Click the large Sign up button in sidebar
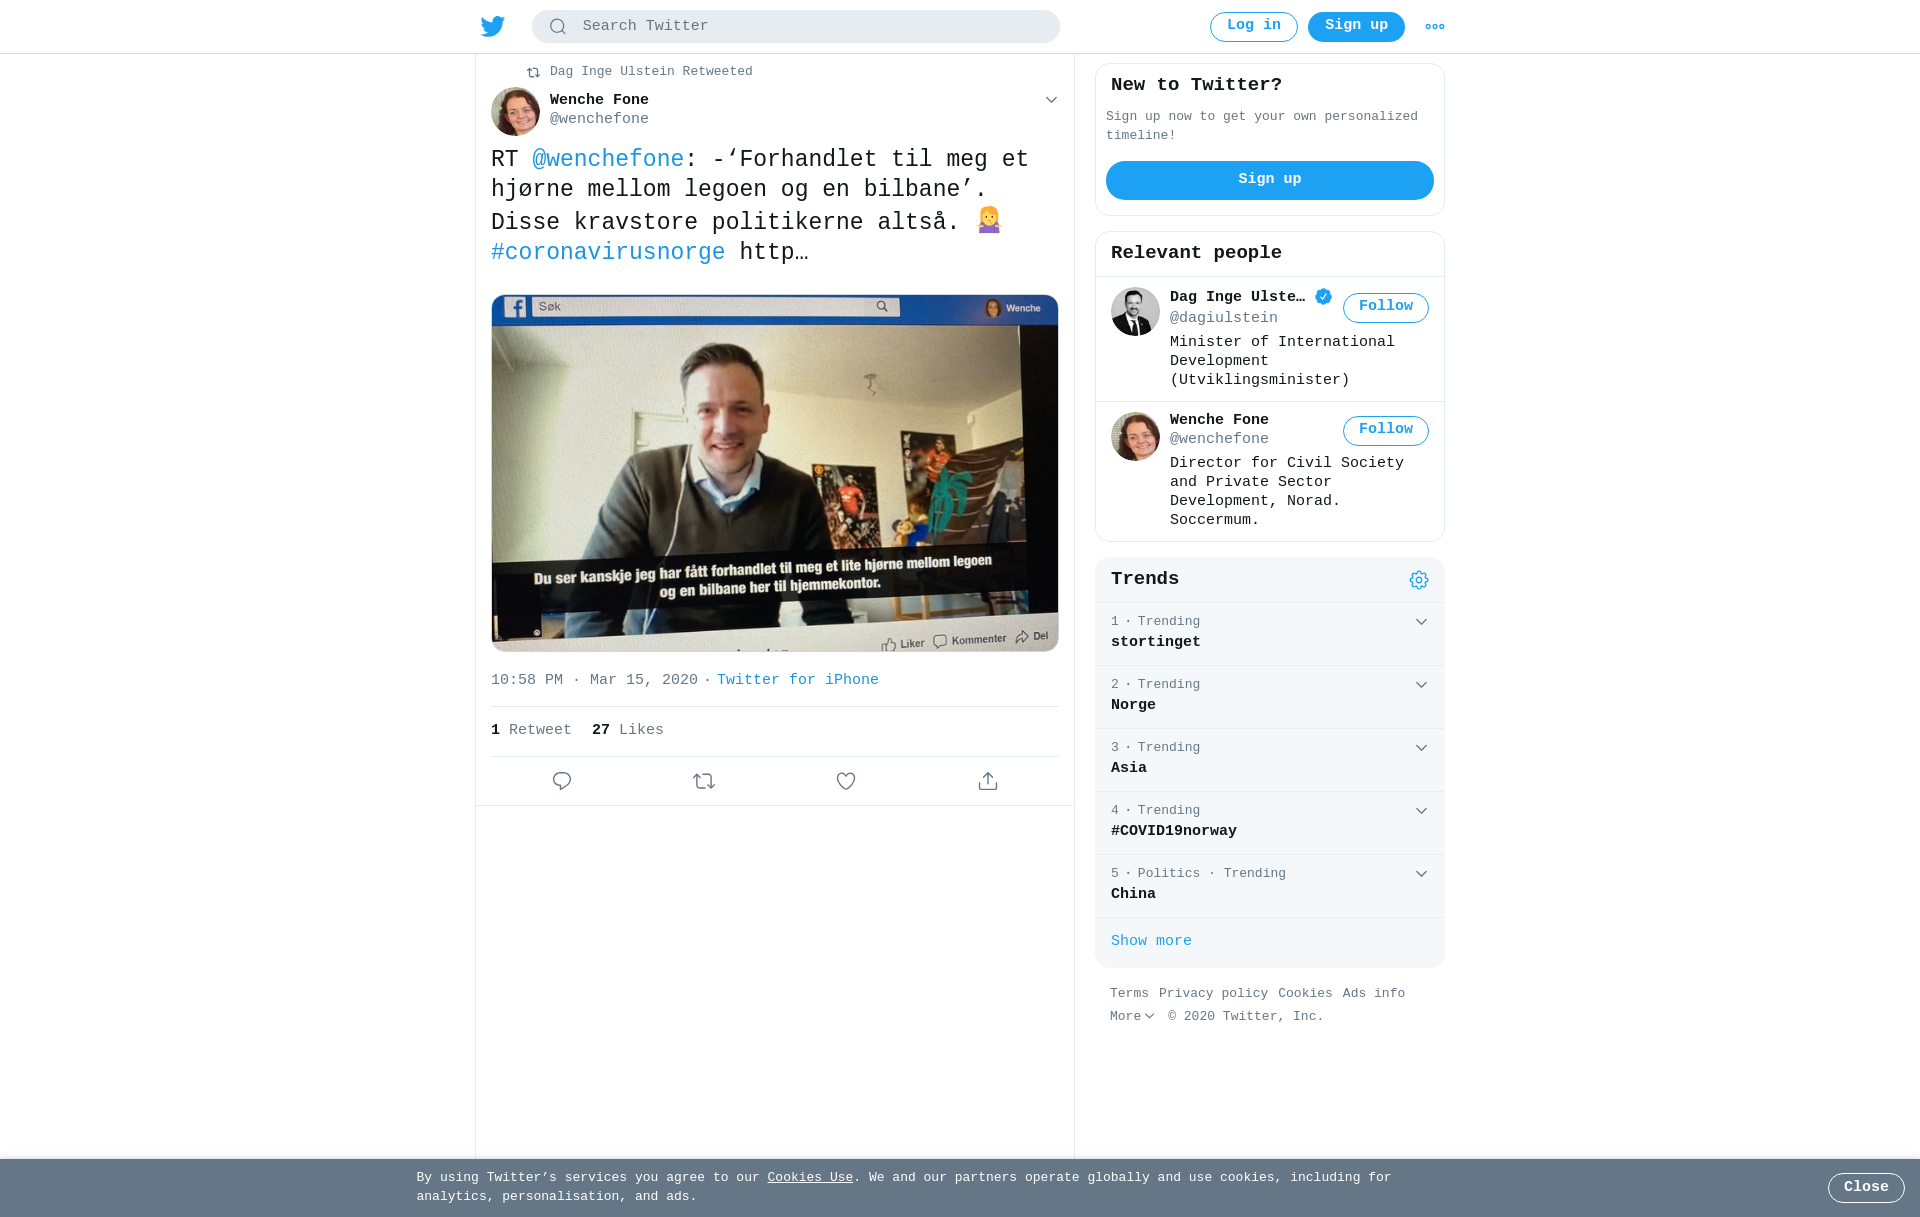Image resolution: width=1920 pixels, height=1217 pixels. (1270, 180)
